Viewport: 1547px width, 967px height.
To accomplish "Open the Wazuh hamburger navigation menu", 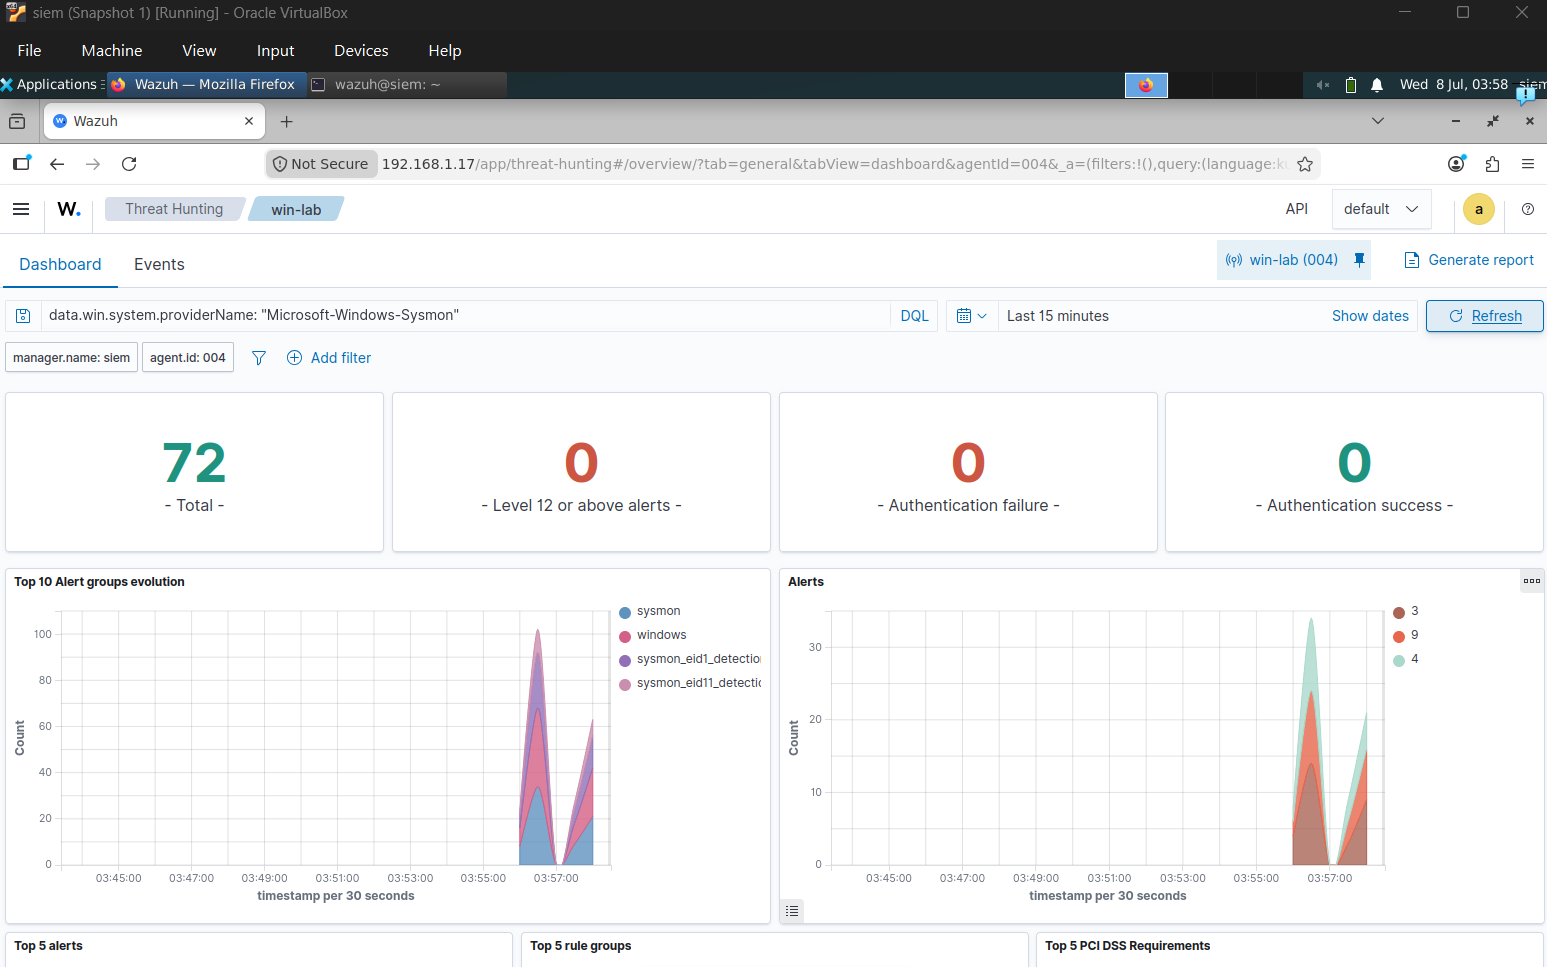I will coord(21,209).
